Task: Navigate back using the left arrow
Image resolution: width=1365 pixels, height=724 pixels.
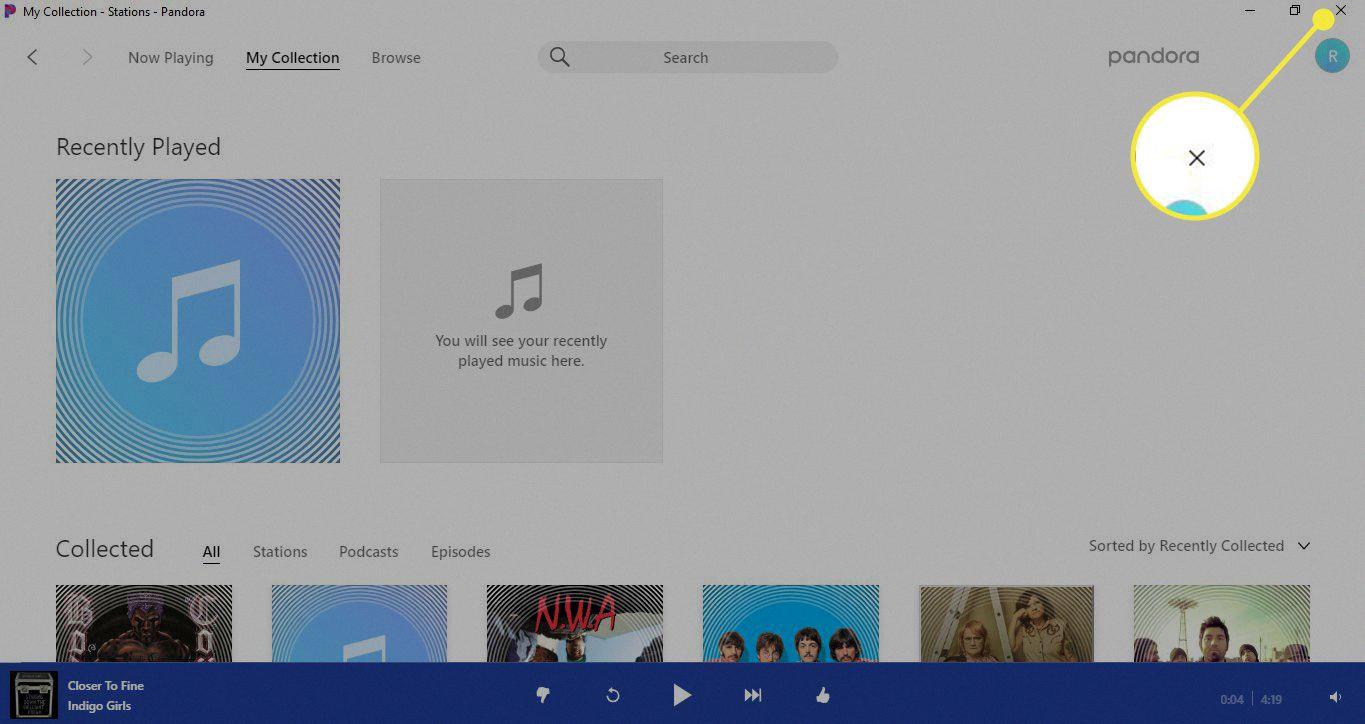Action: point(33,57)
